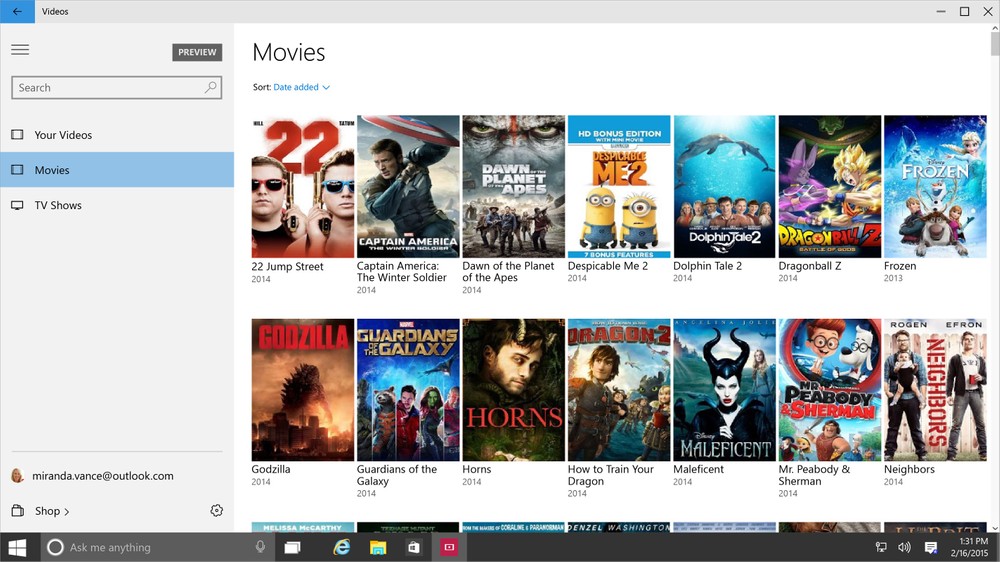Open Despicable Me 2 poster
Viewport: 1000px width, 562px height.
[619, 186]
